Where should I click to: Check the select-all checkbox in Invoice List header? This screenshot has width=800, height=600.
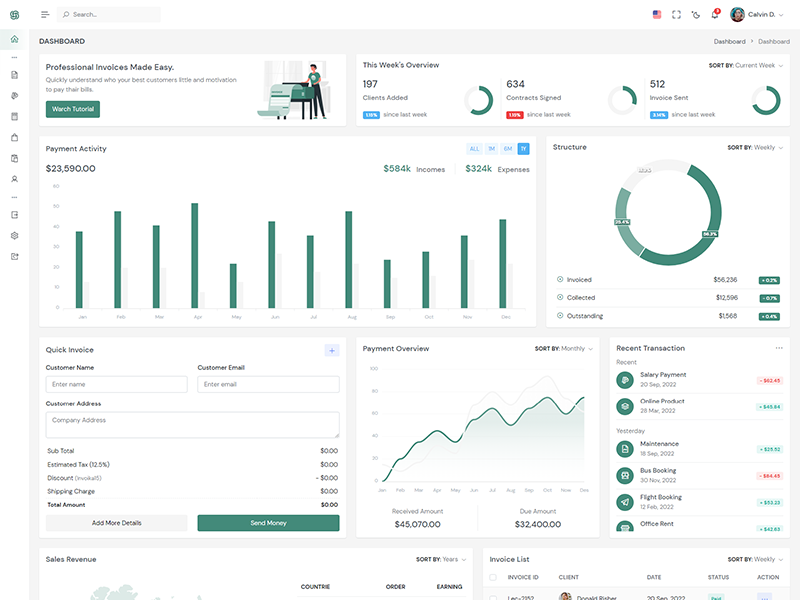click(x=492, y=577)
